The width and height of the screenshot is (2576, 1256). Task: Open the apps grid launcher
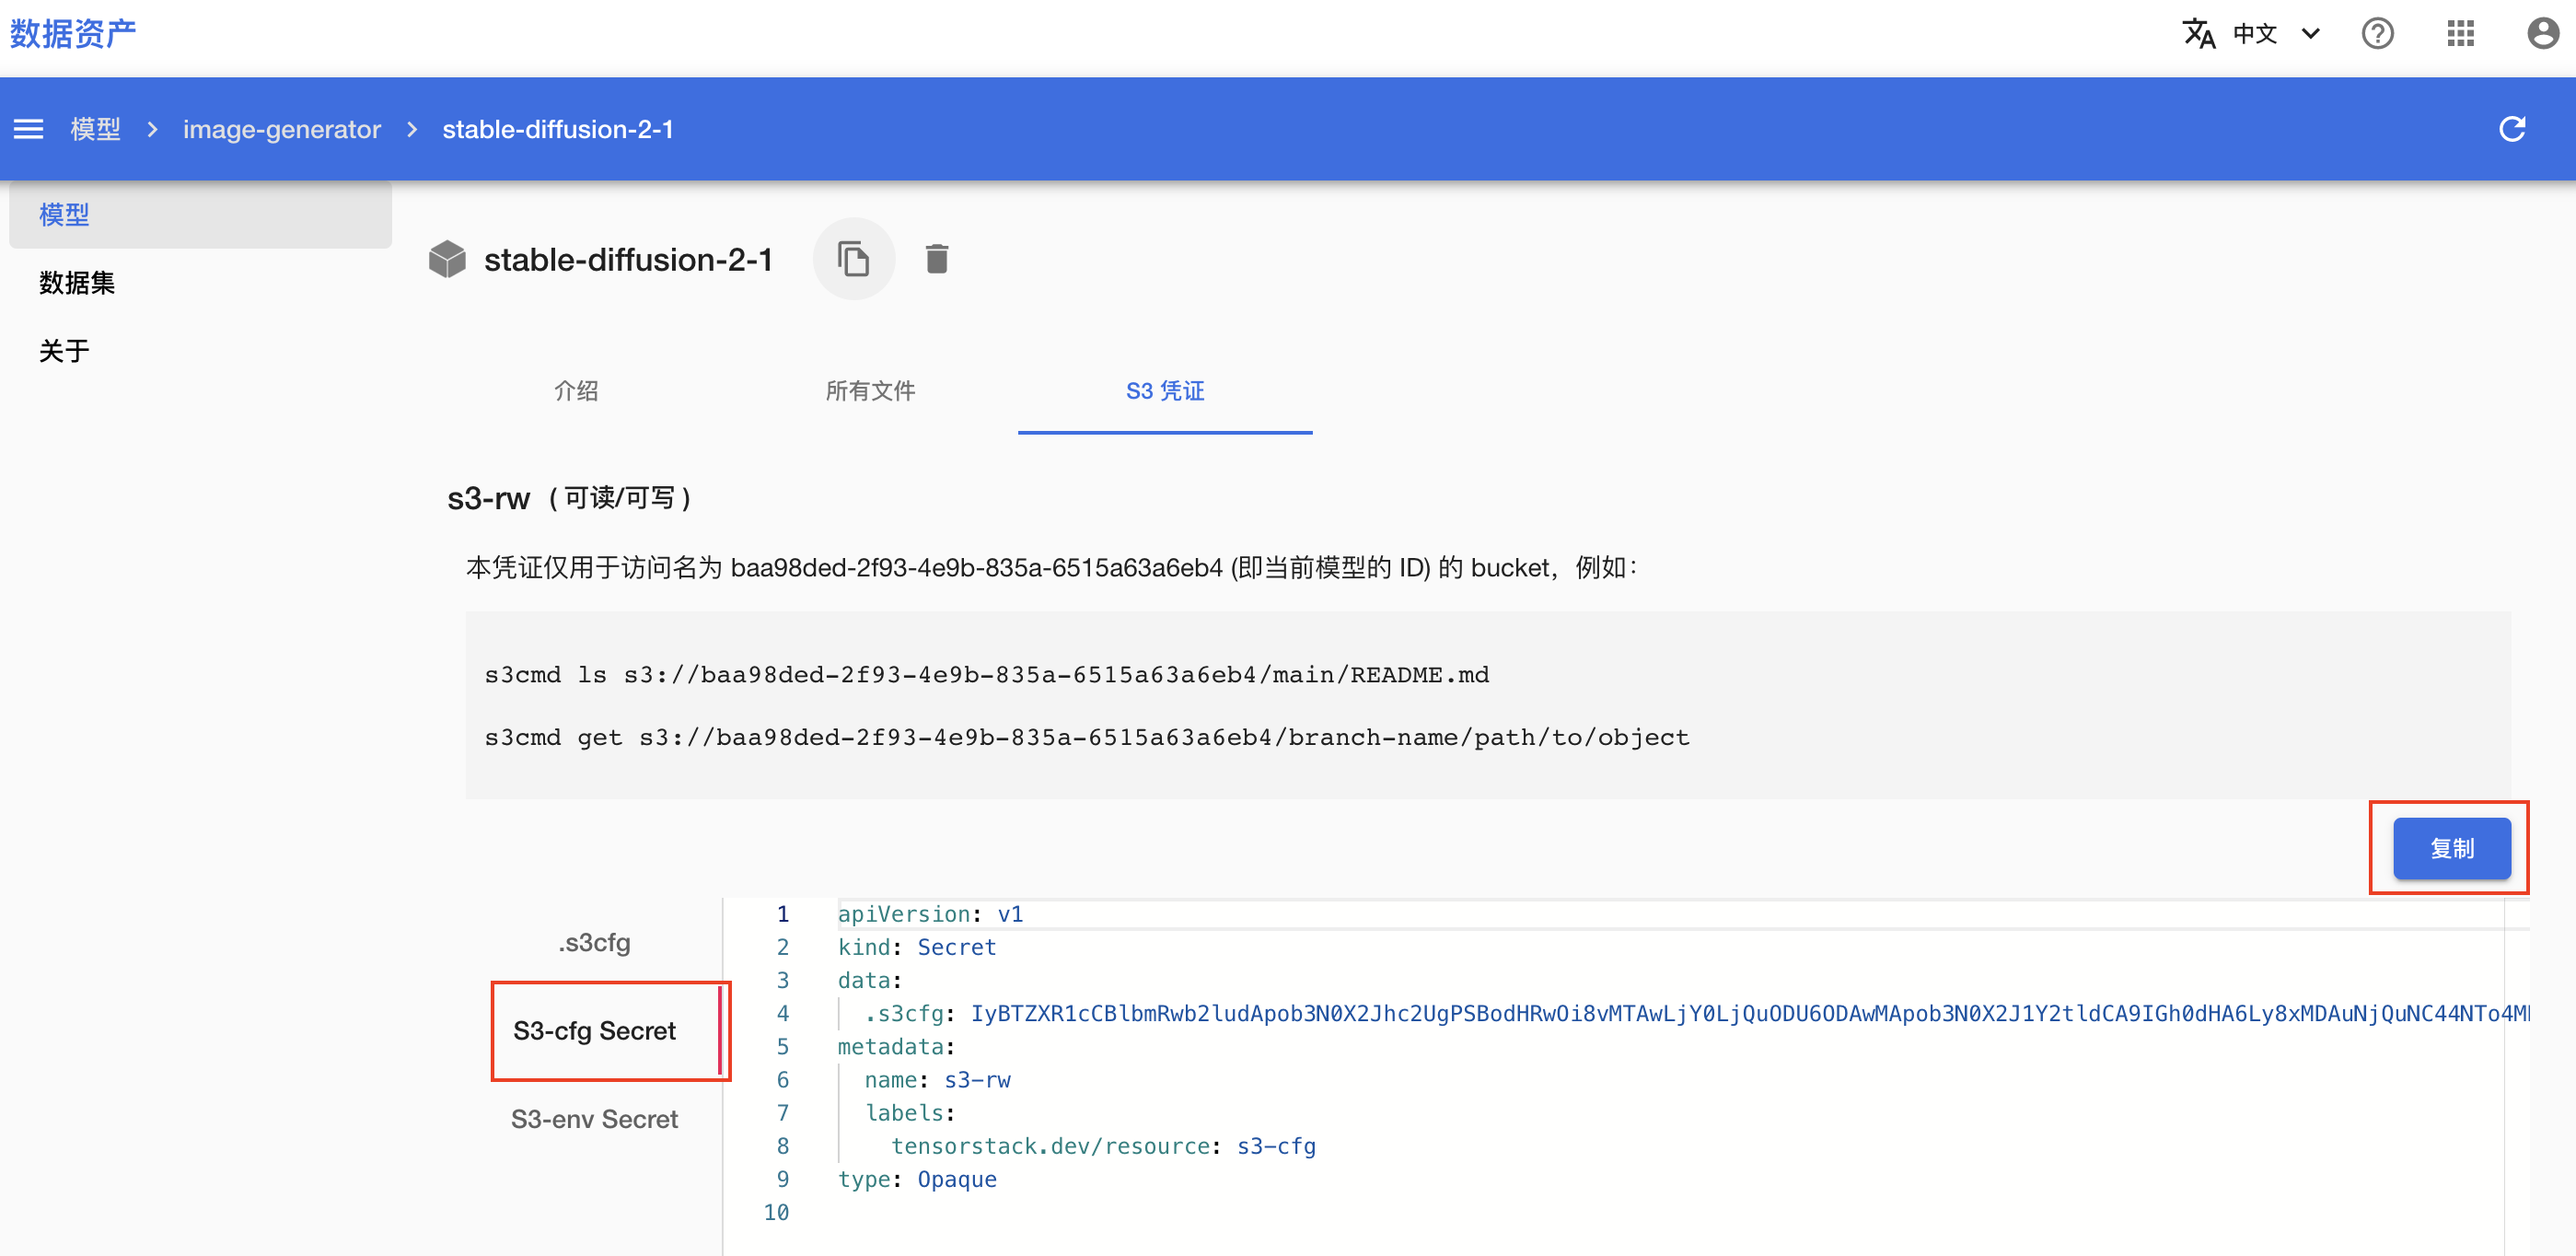(2460, 34)
